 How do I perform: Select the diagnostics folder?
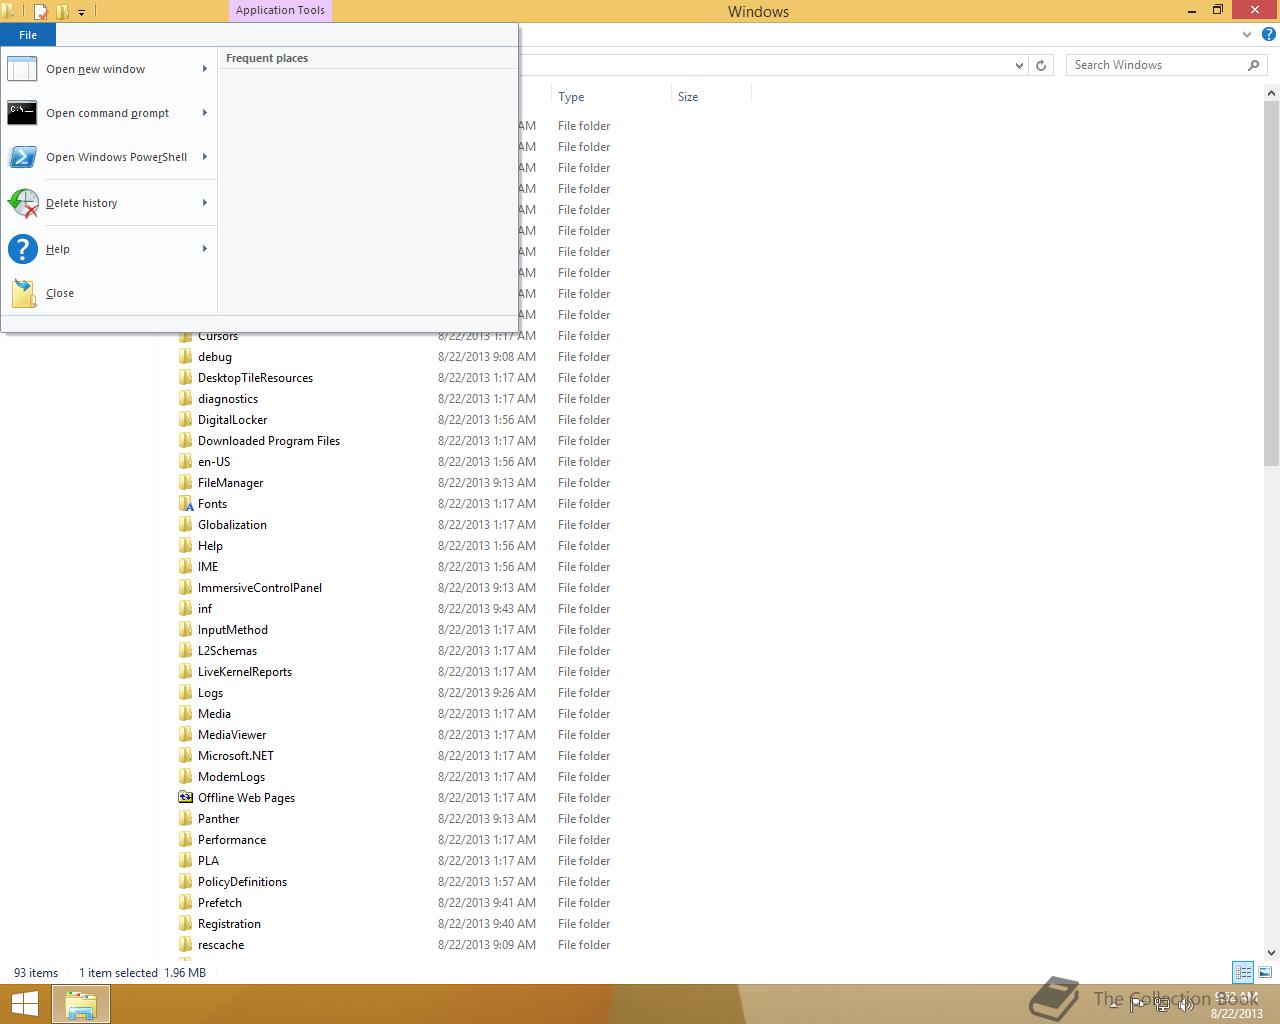coord(228,399)
